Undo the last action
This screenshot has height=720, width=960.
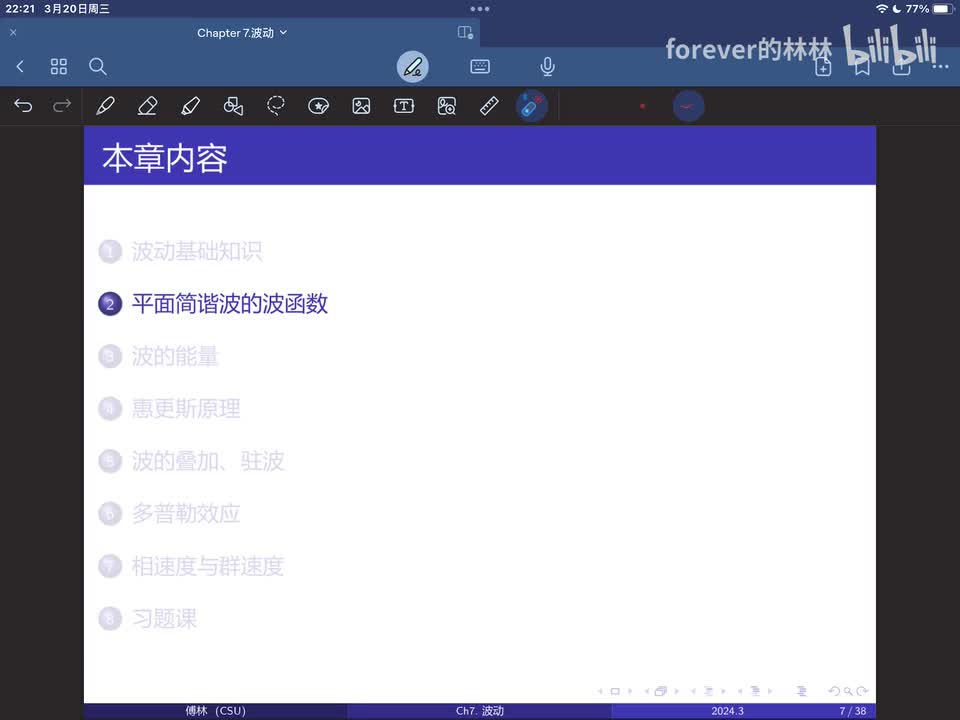pos(23,106)
